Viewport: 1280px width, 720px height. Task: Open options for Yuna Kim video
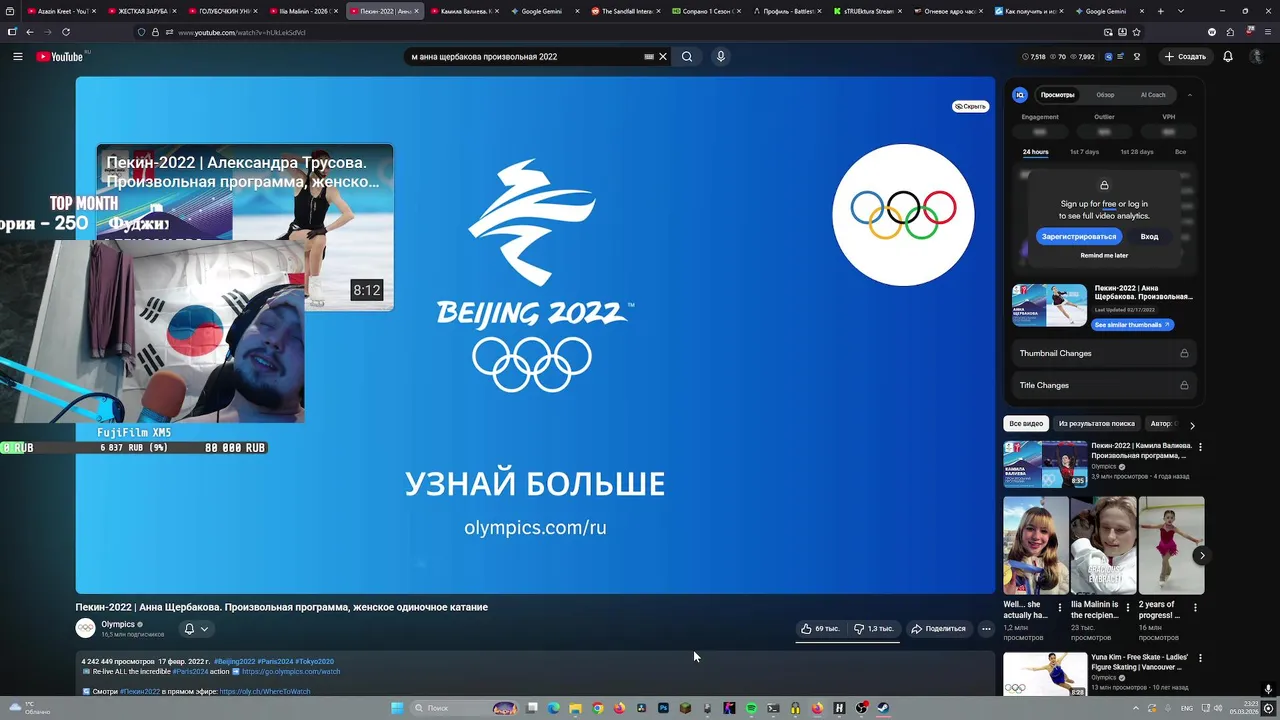pos(1200,658)
